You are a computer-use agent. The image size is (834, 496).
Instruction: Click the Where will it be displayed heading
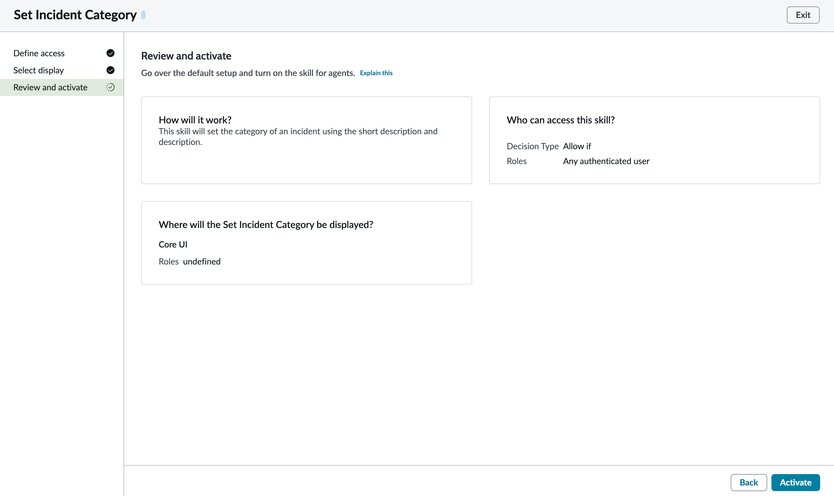click(266, 225)
